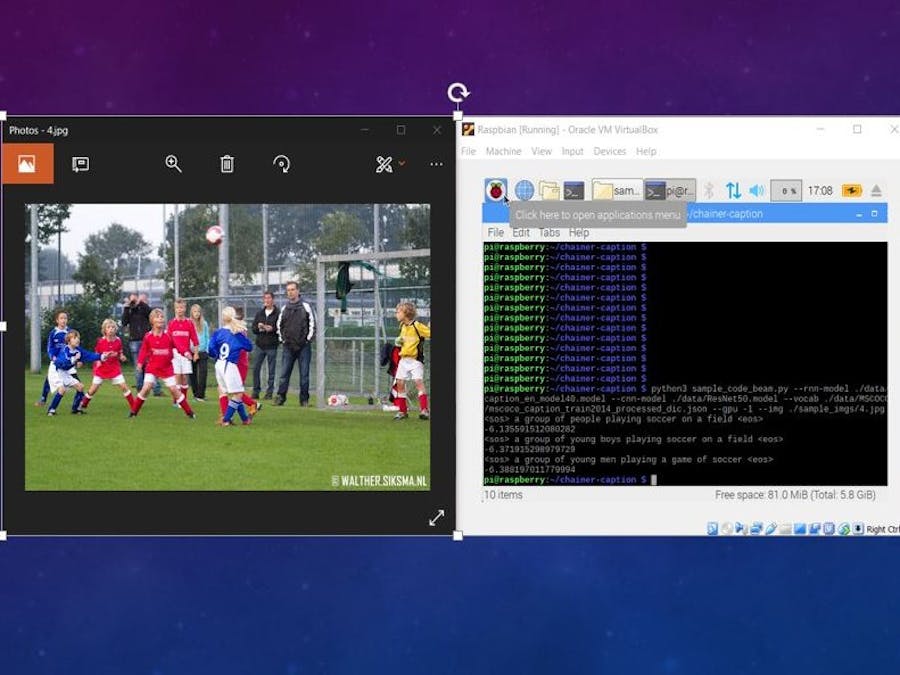The height and width of the screenshot is (675, 900).
Task: Open the File Manager folders icon on the Raspbian panel
Action: pos(549,191)
